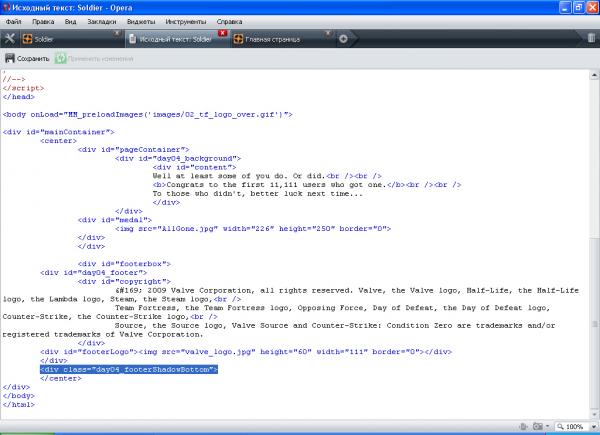Select the Исходный текст: Soldier tab
The image size is (600, 435).
coord(177,39)
